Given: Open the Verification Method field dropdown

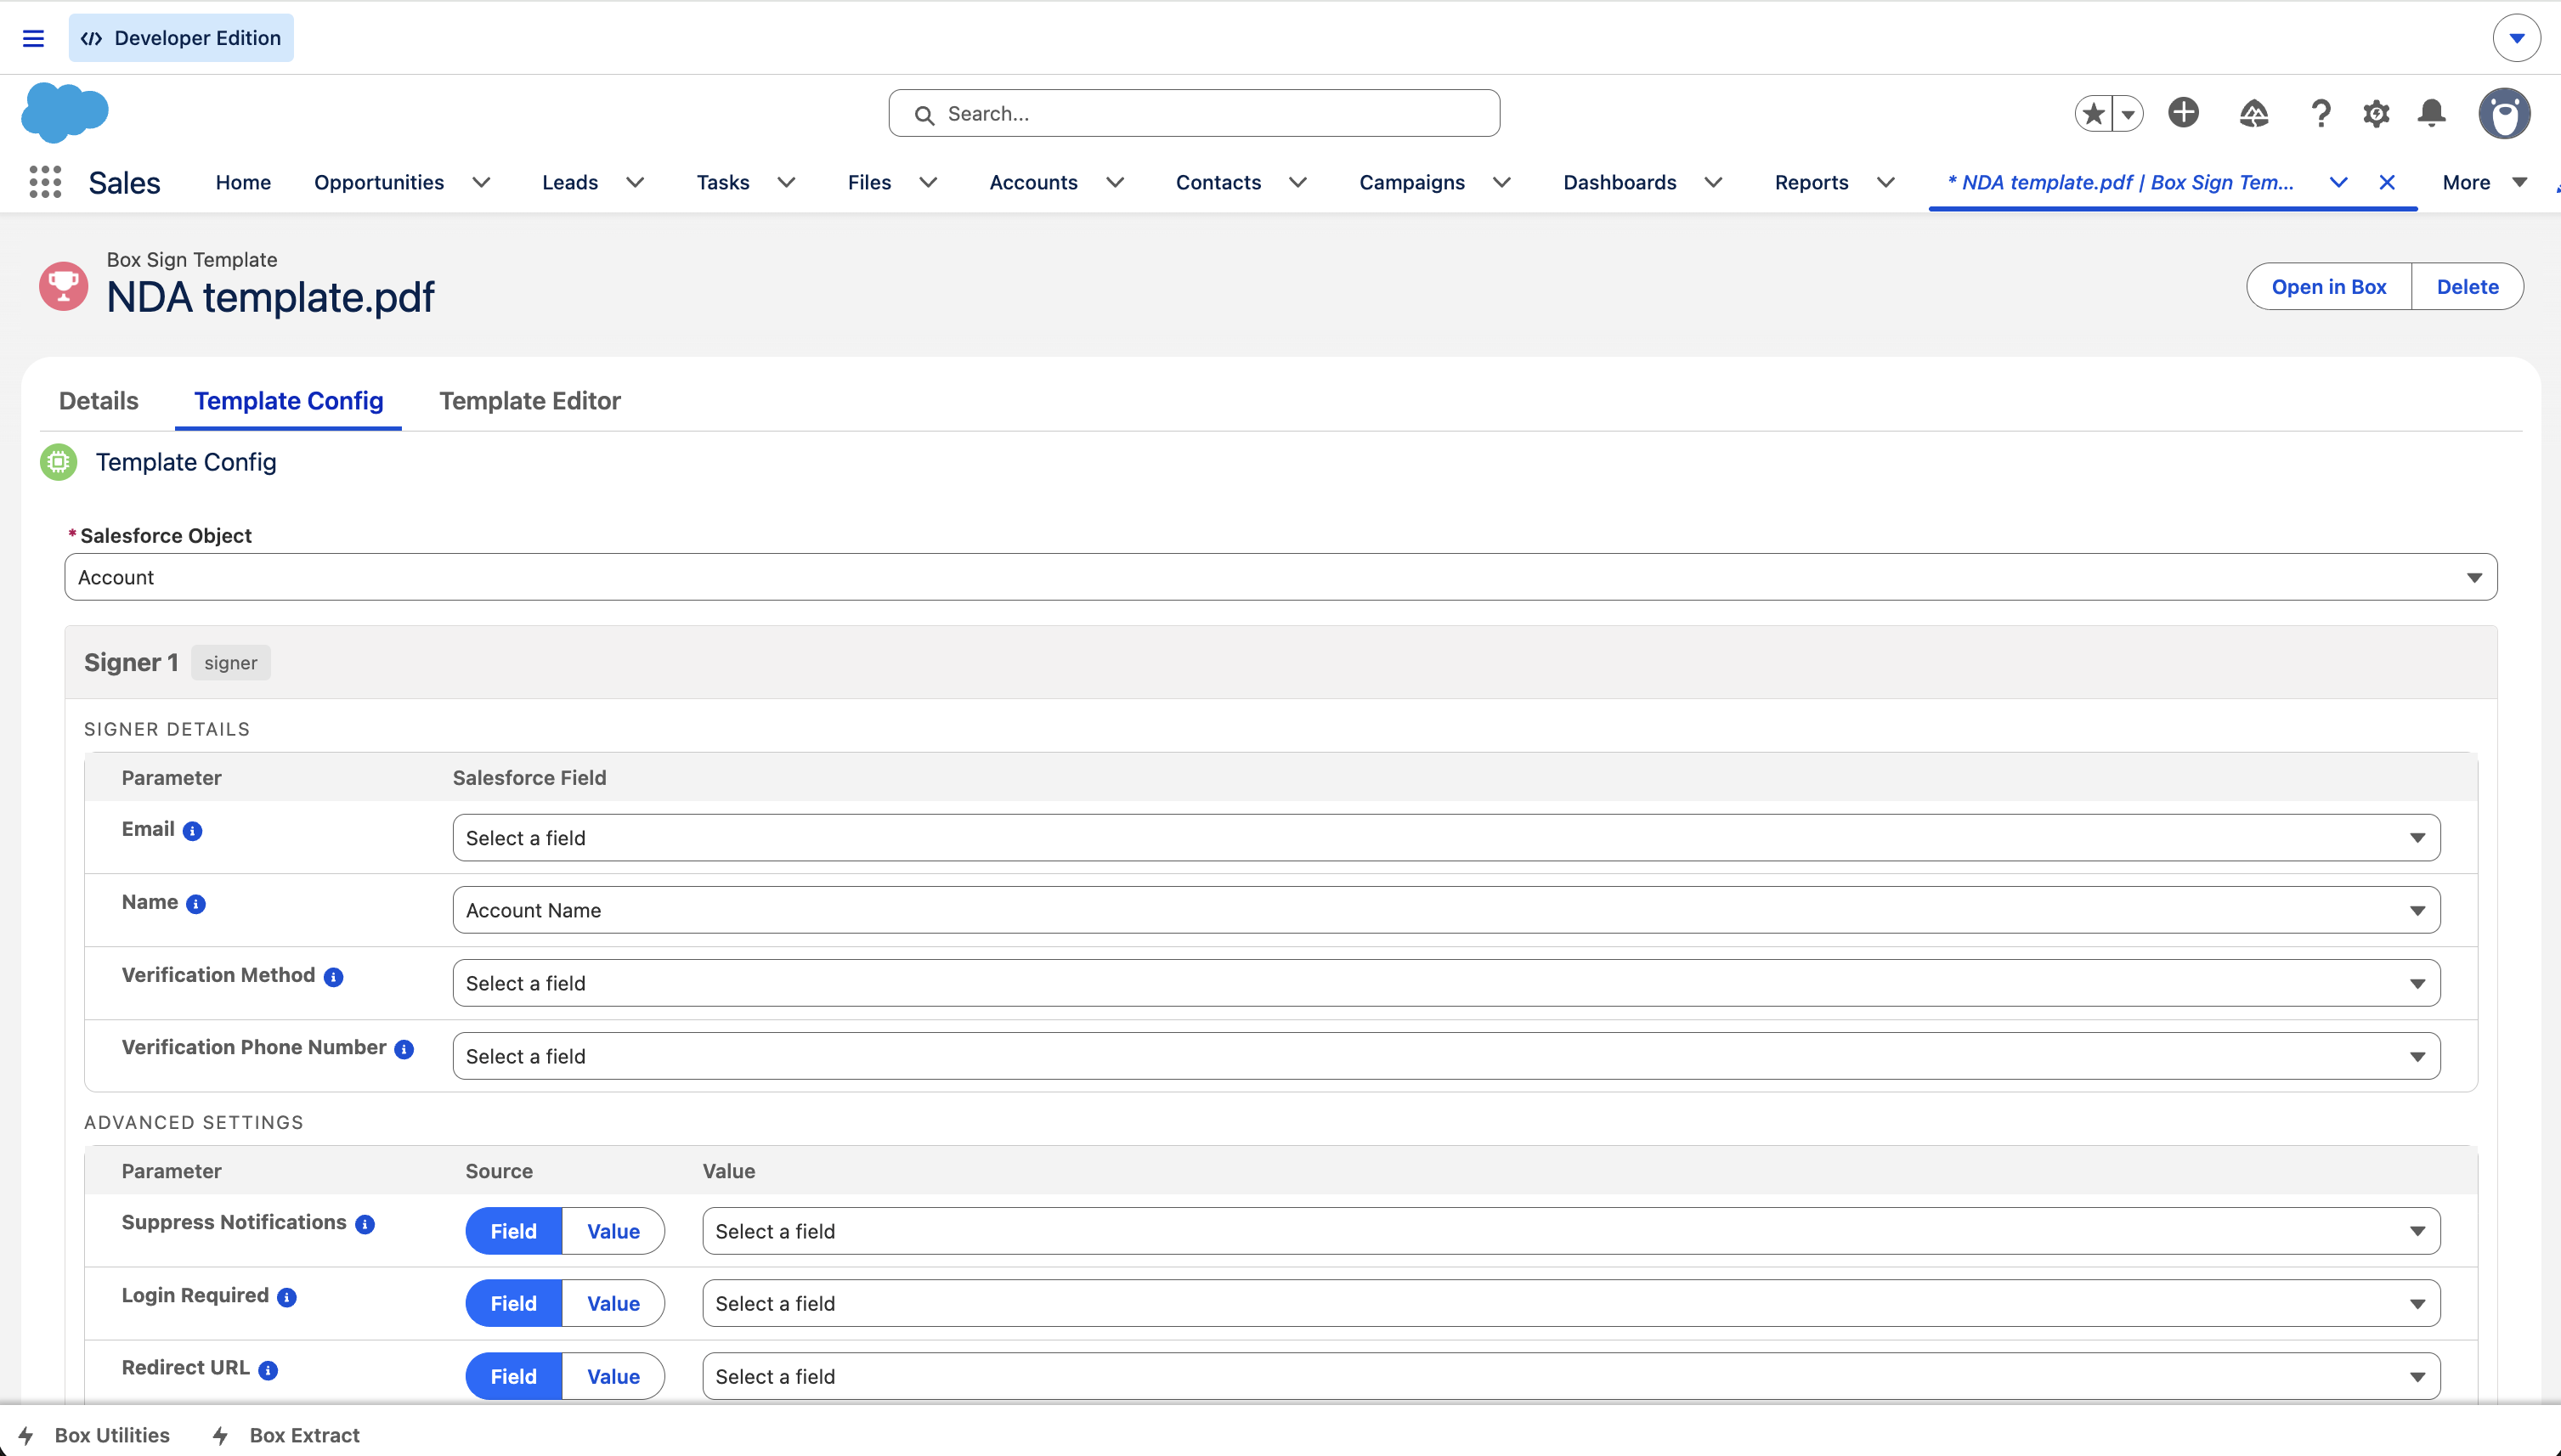Looking at the screenshot, I should pyautogui.click(x=1446, y=983).
